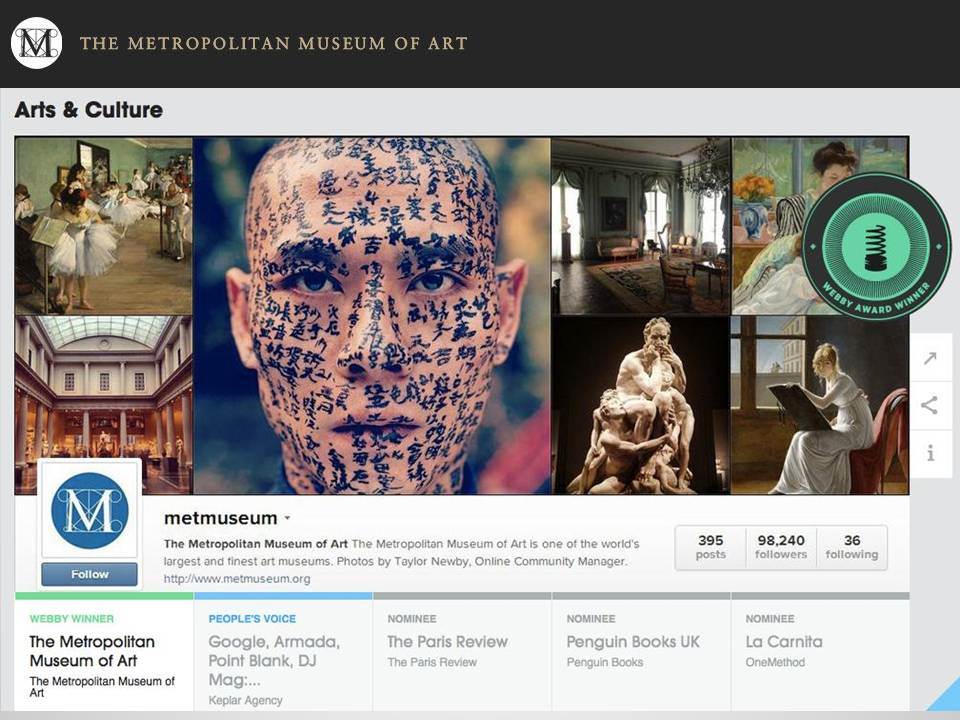Click The Metropolitan Museum of Art header title
The width and height of the screenshot is (960, 720).
274,43
